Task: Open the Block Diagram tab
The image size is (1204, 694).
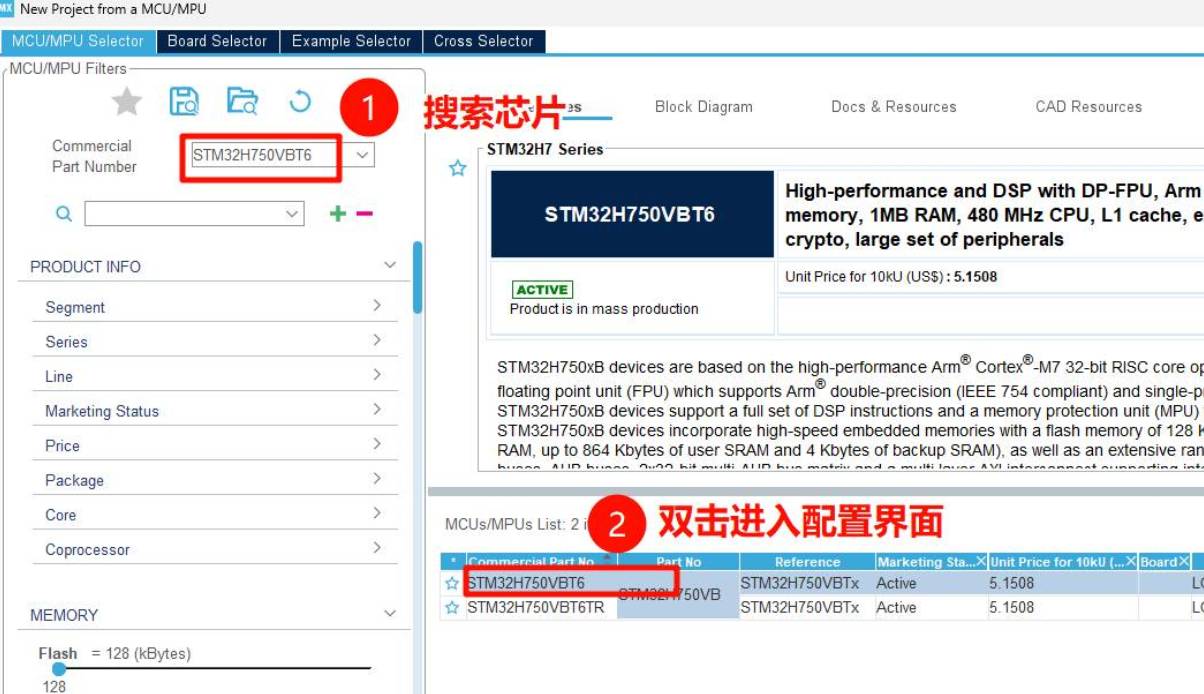Action: click(704, 107)
